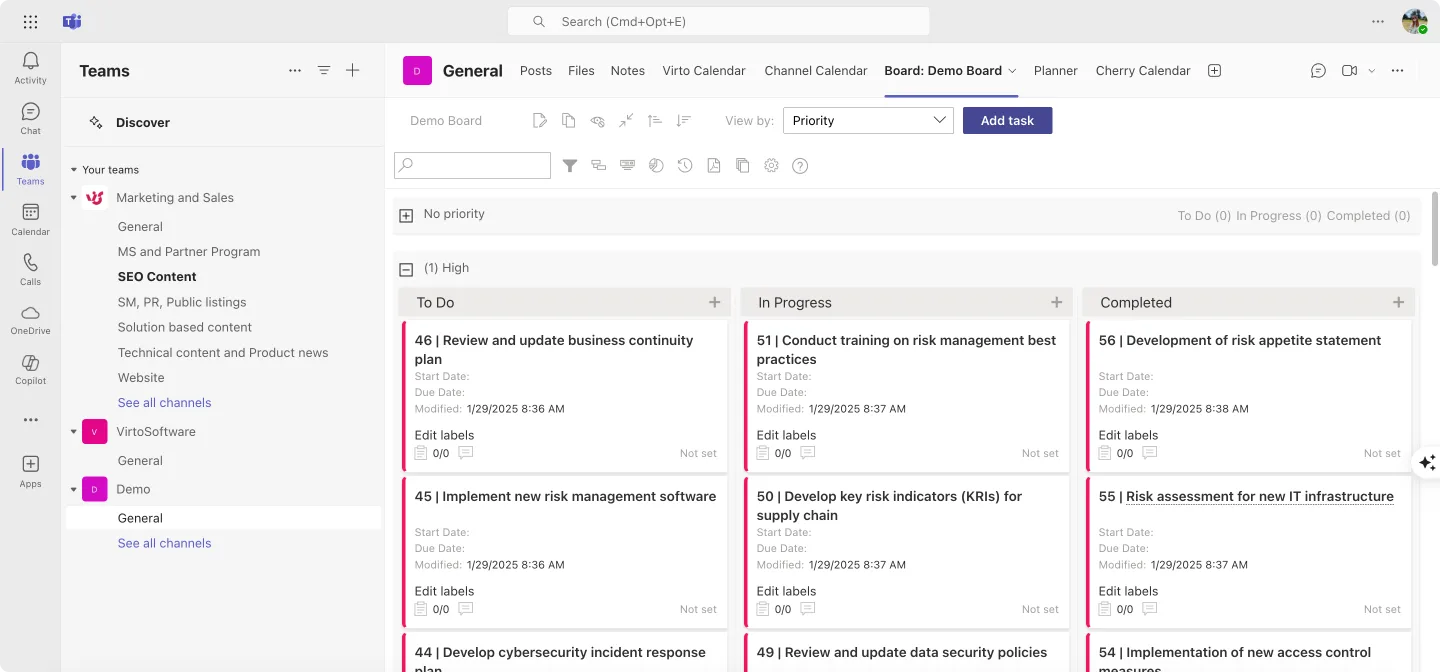Open the View by Priority dropdown
The height and width of the screenshot is (672, 1440).
[x=867, y=120]
